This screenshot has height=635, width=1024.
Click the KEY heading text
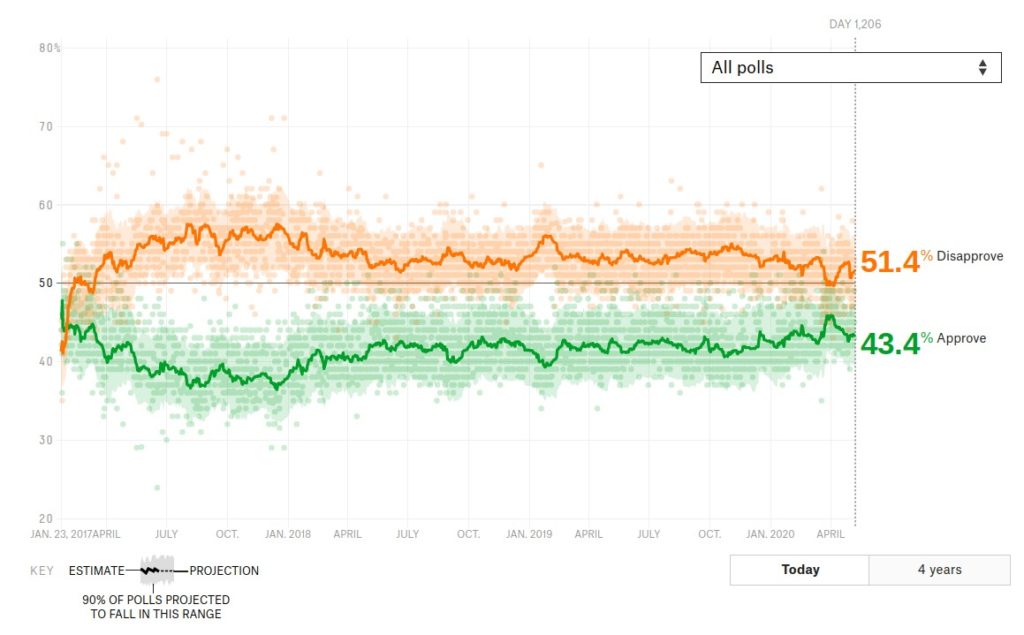pyautogui.click(x=41, y=571)
